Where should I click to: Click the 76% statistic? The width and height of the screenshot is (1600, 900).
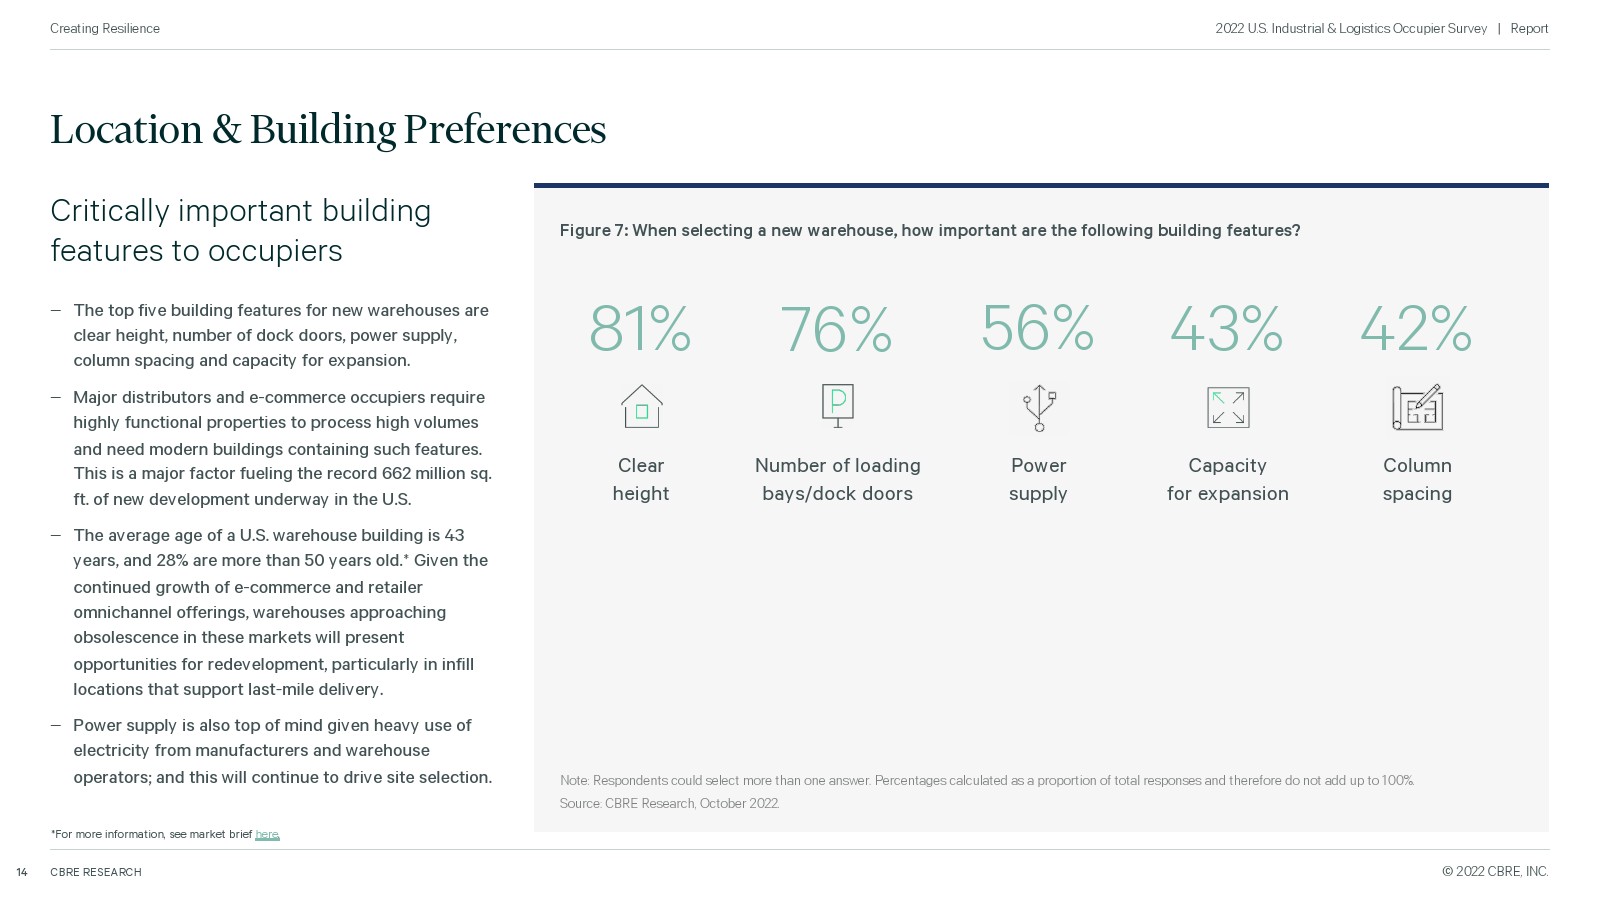836,328
